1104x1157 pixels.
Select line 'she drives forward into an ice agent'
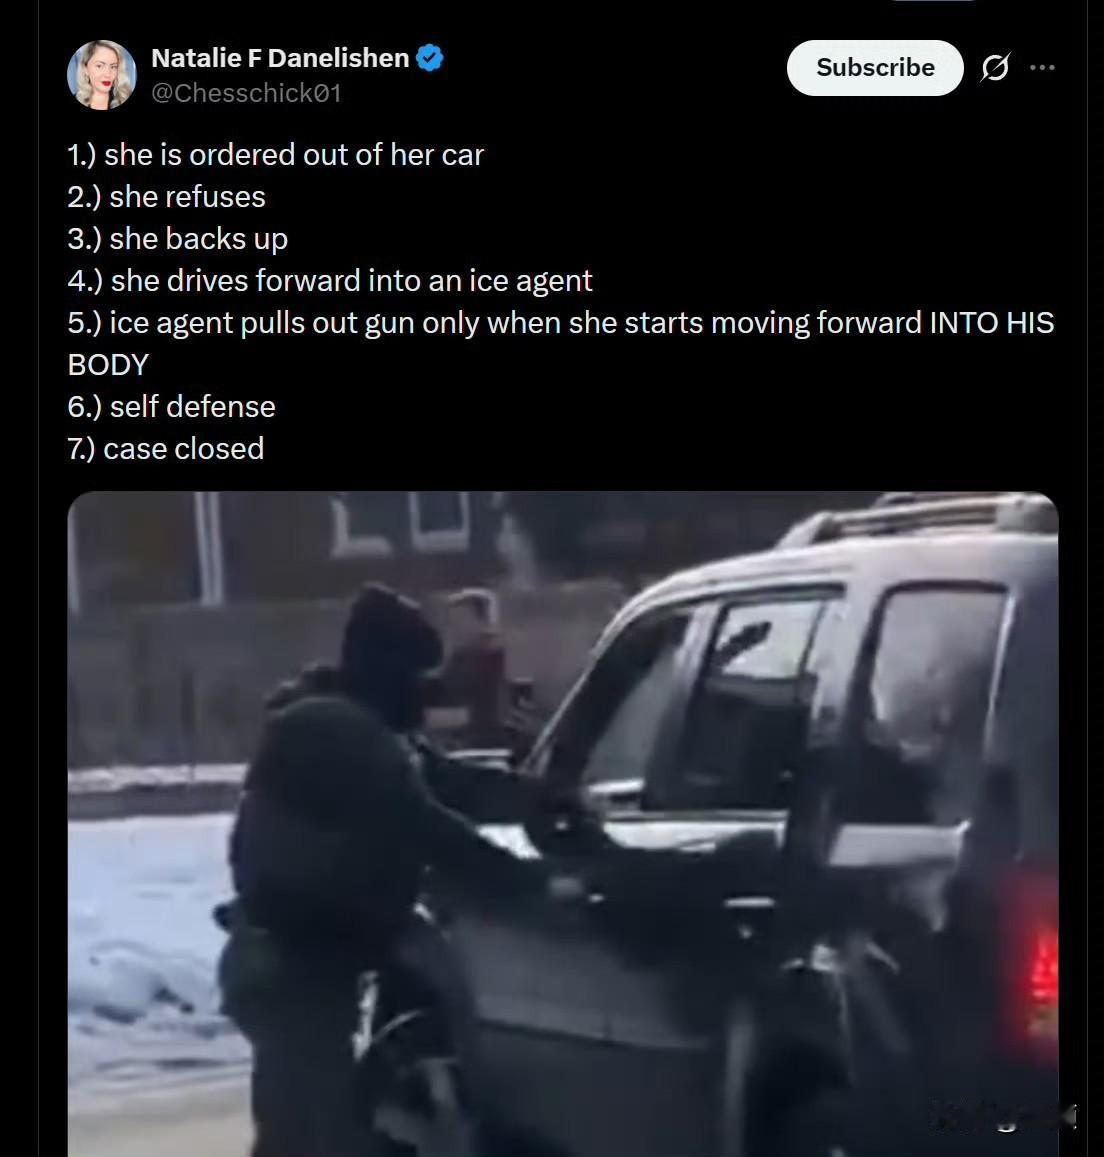(x=351, y=281)
